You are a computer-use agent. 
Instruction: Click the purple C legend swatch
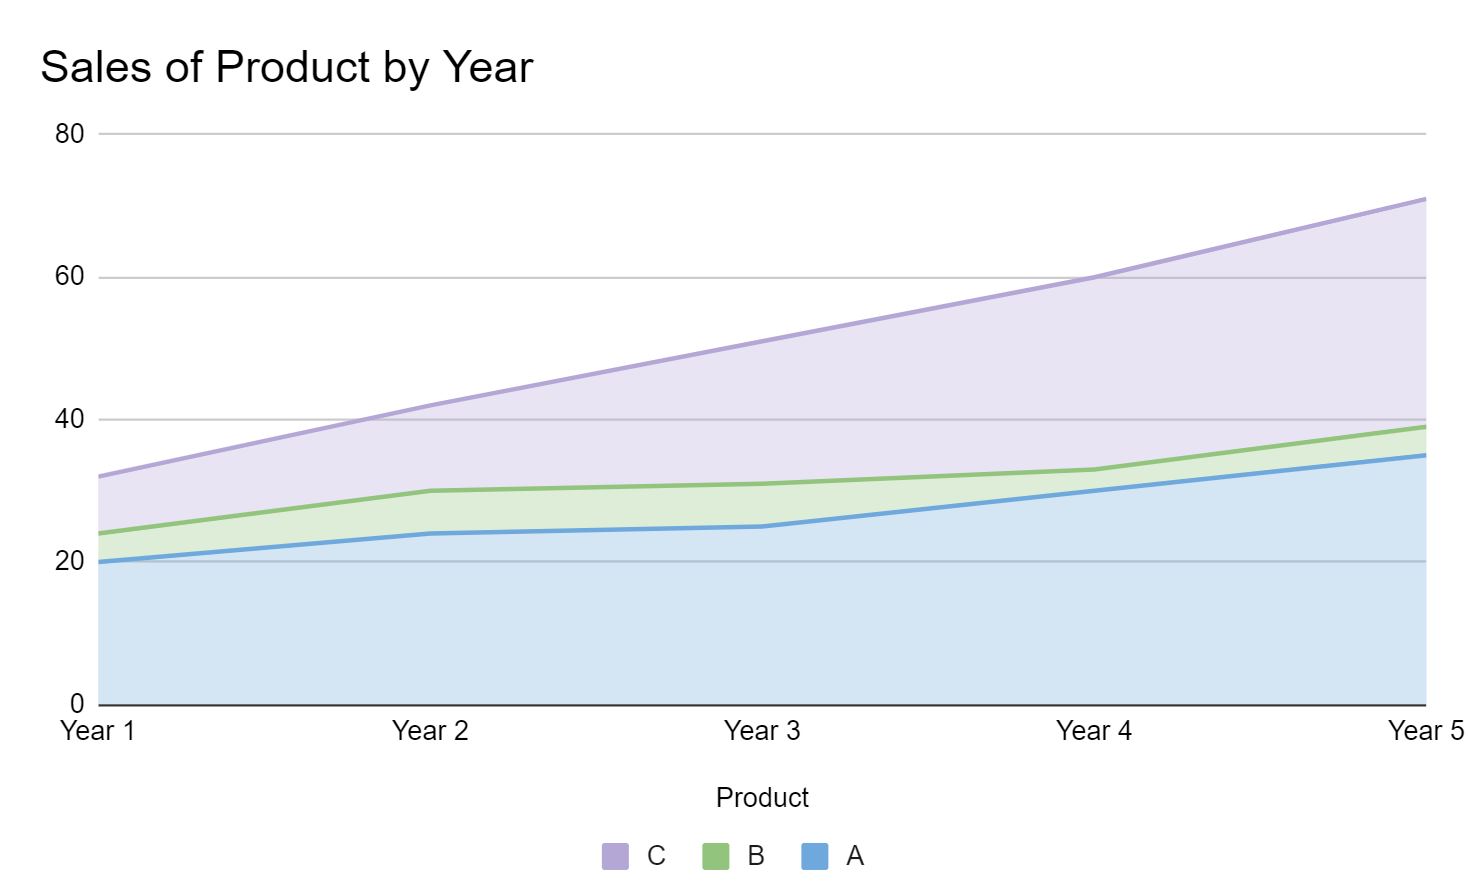point(615,856)
